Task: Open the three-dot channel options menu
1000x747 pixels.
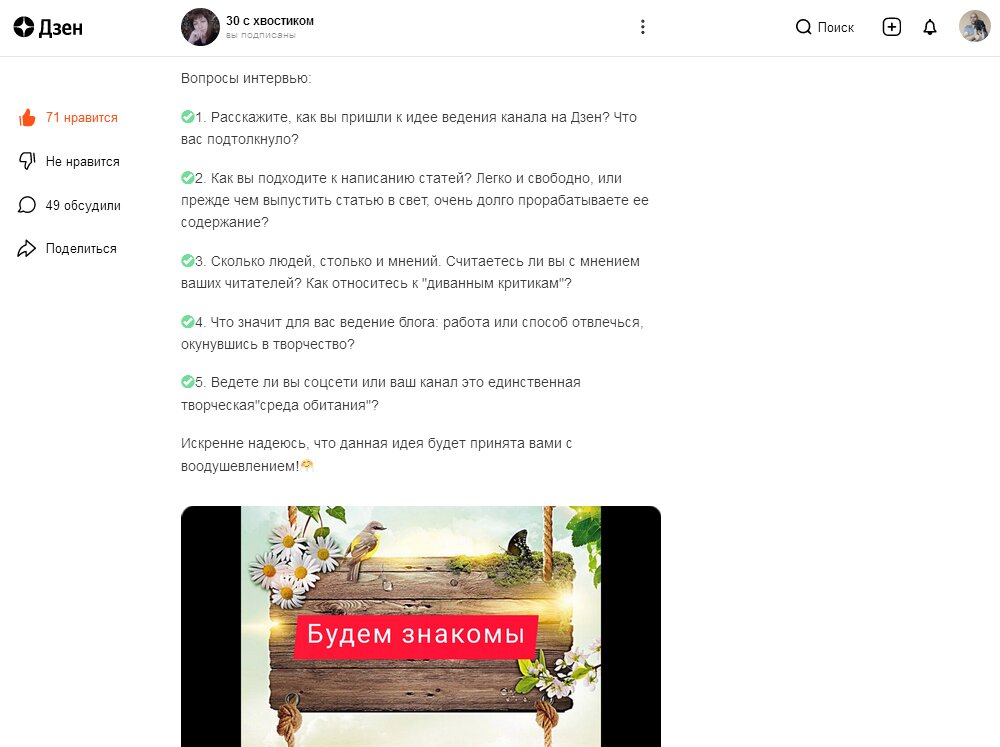Action: [642, 27]
